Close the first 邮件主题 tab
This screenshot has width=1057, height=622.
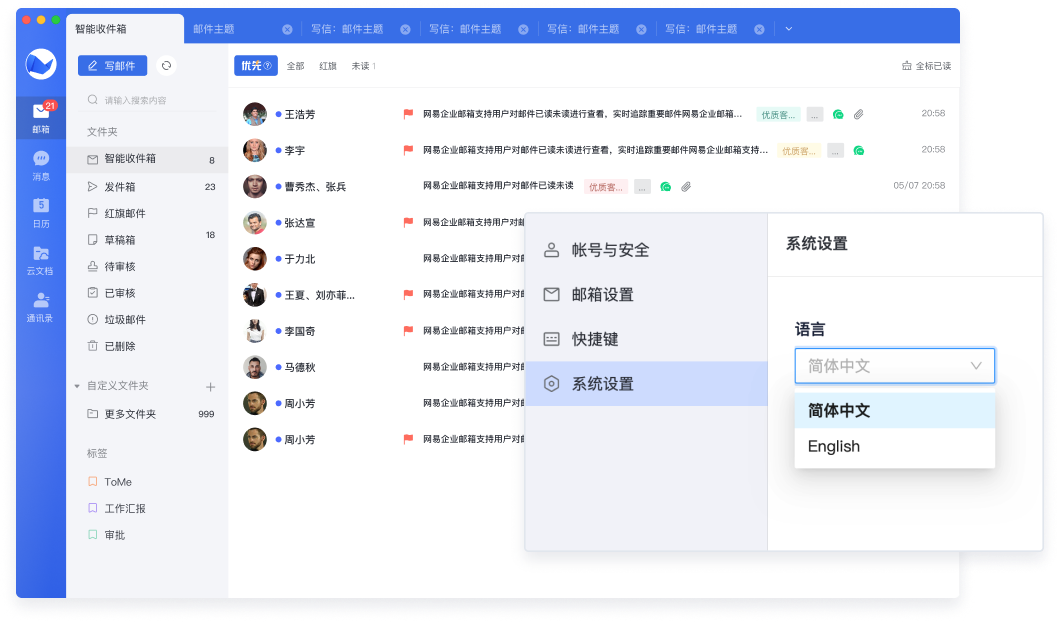pos(287,30)
